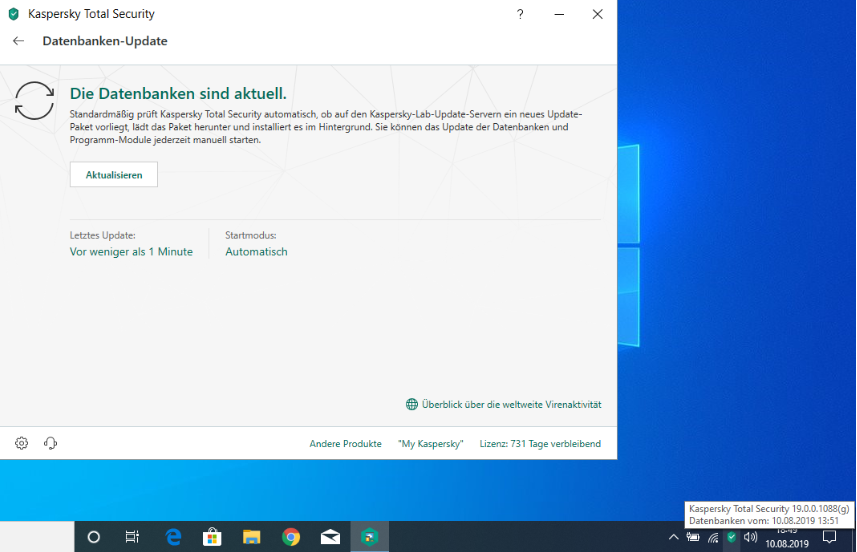This screenshot has width=857, height=552.
Task: Minimize the Kaspersky Total Security window
Action: tap(559, 14)
